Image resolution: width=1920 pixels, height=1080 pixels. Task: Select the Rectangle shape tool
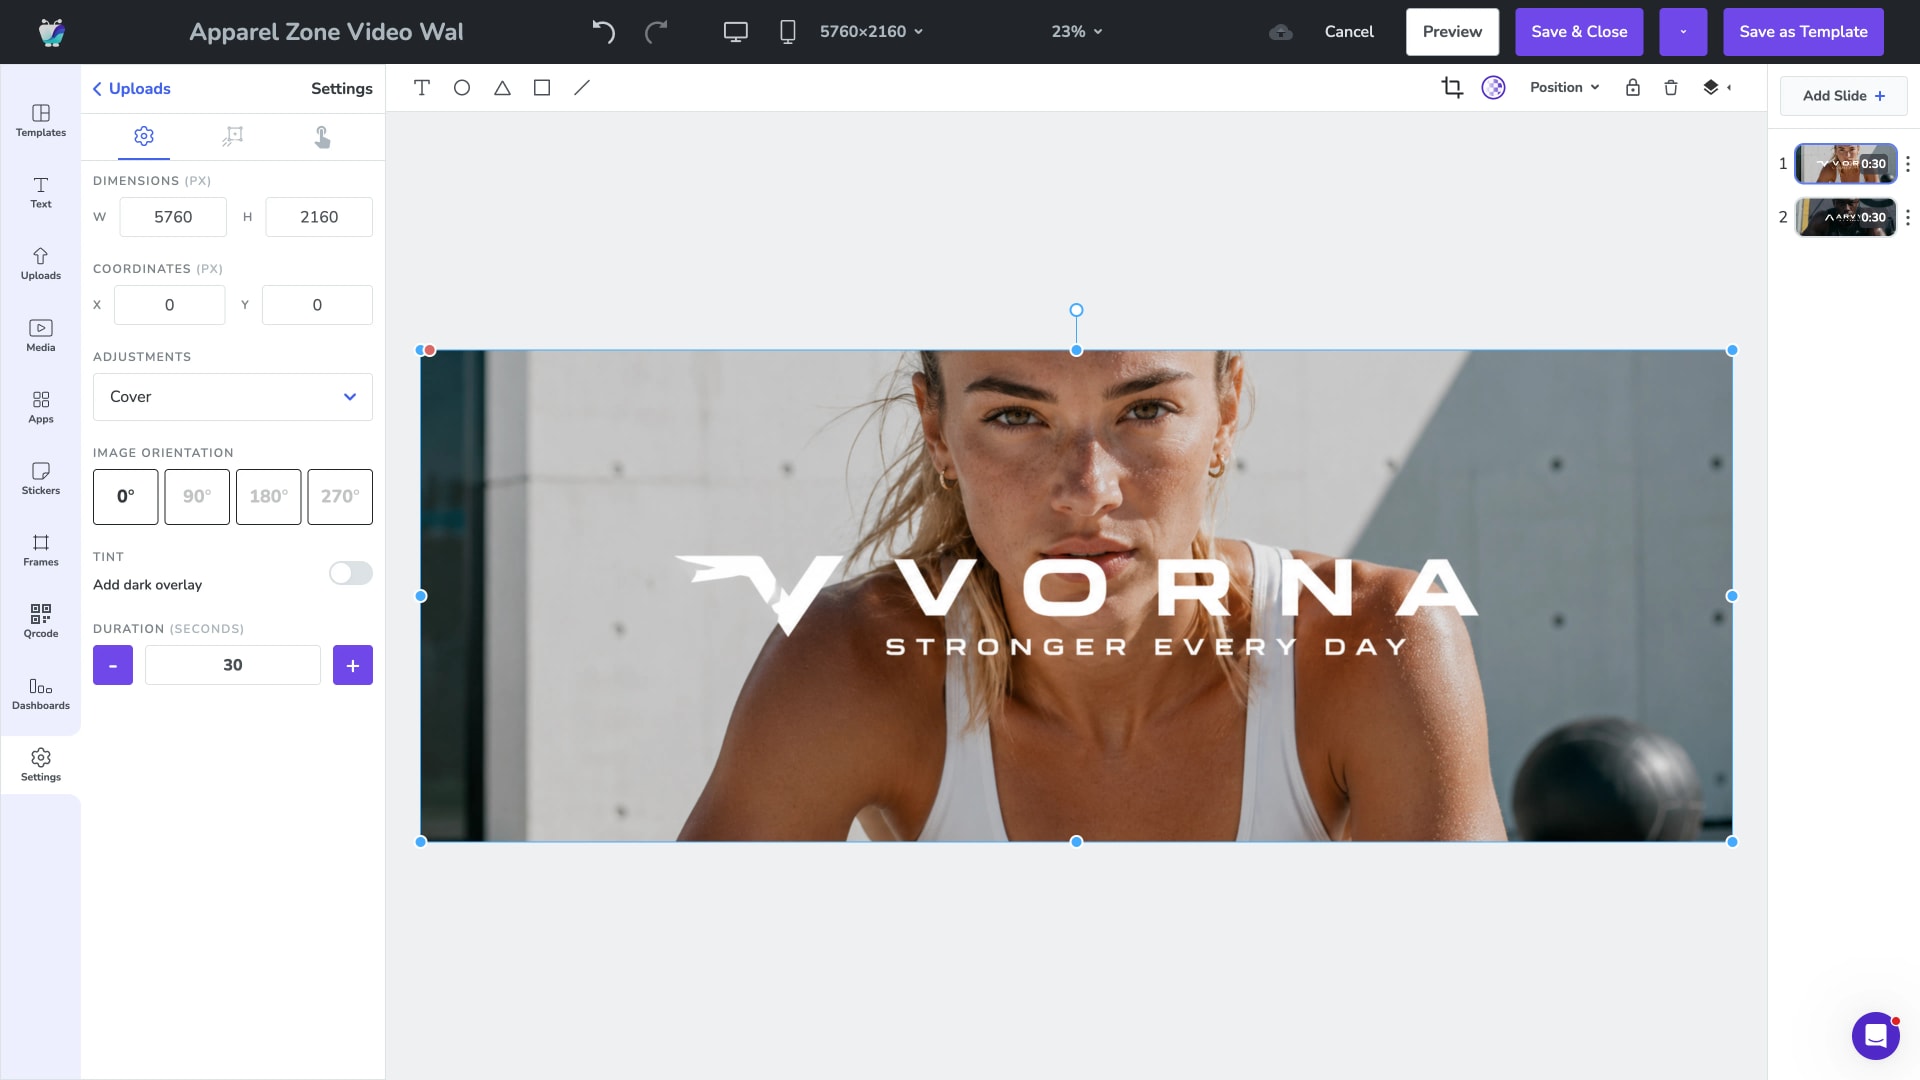(x=542, y=88)
